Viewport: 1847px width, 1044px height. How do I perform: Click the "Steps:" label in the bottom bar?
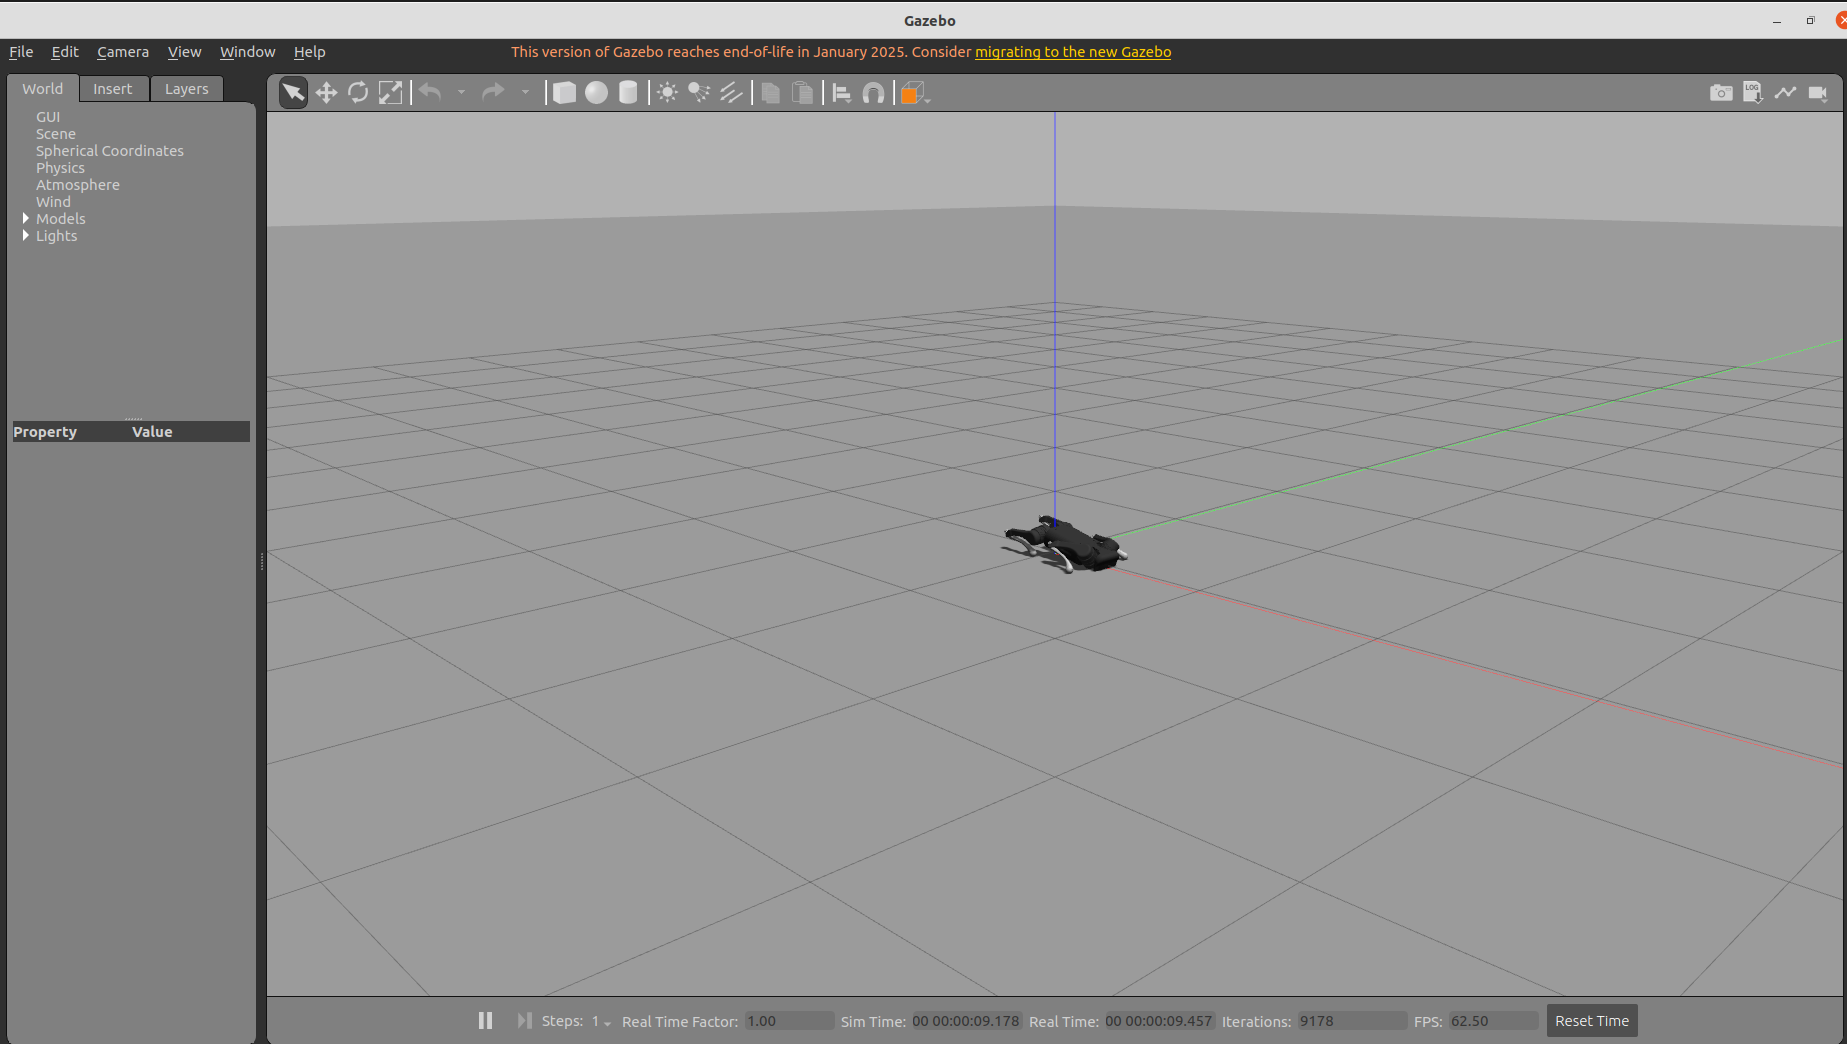(x=562, y=1021)
